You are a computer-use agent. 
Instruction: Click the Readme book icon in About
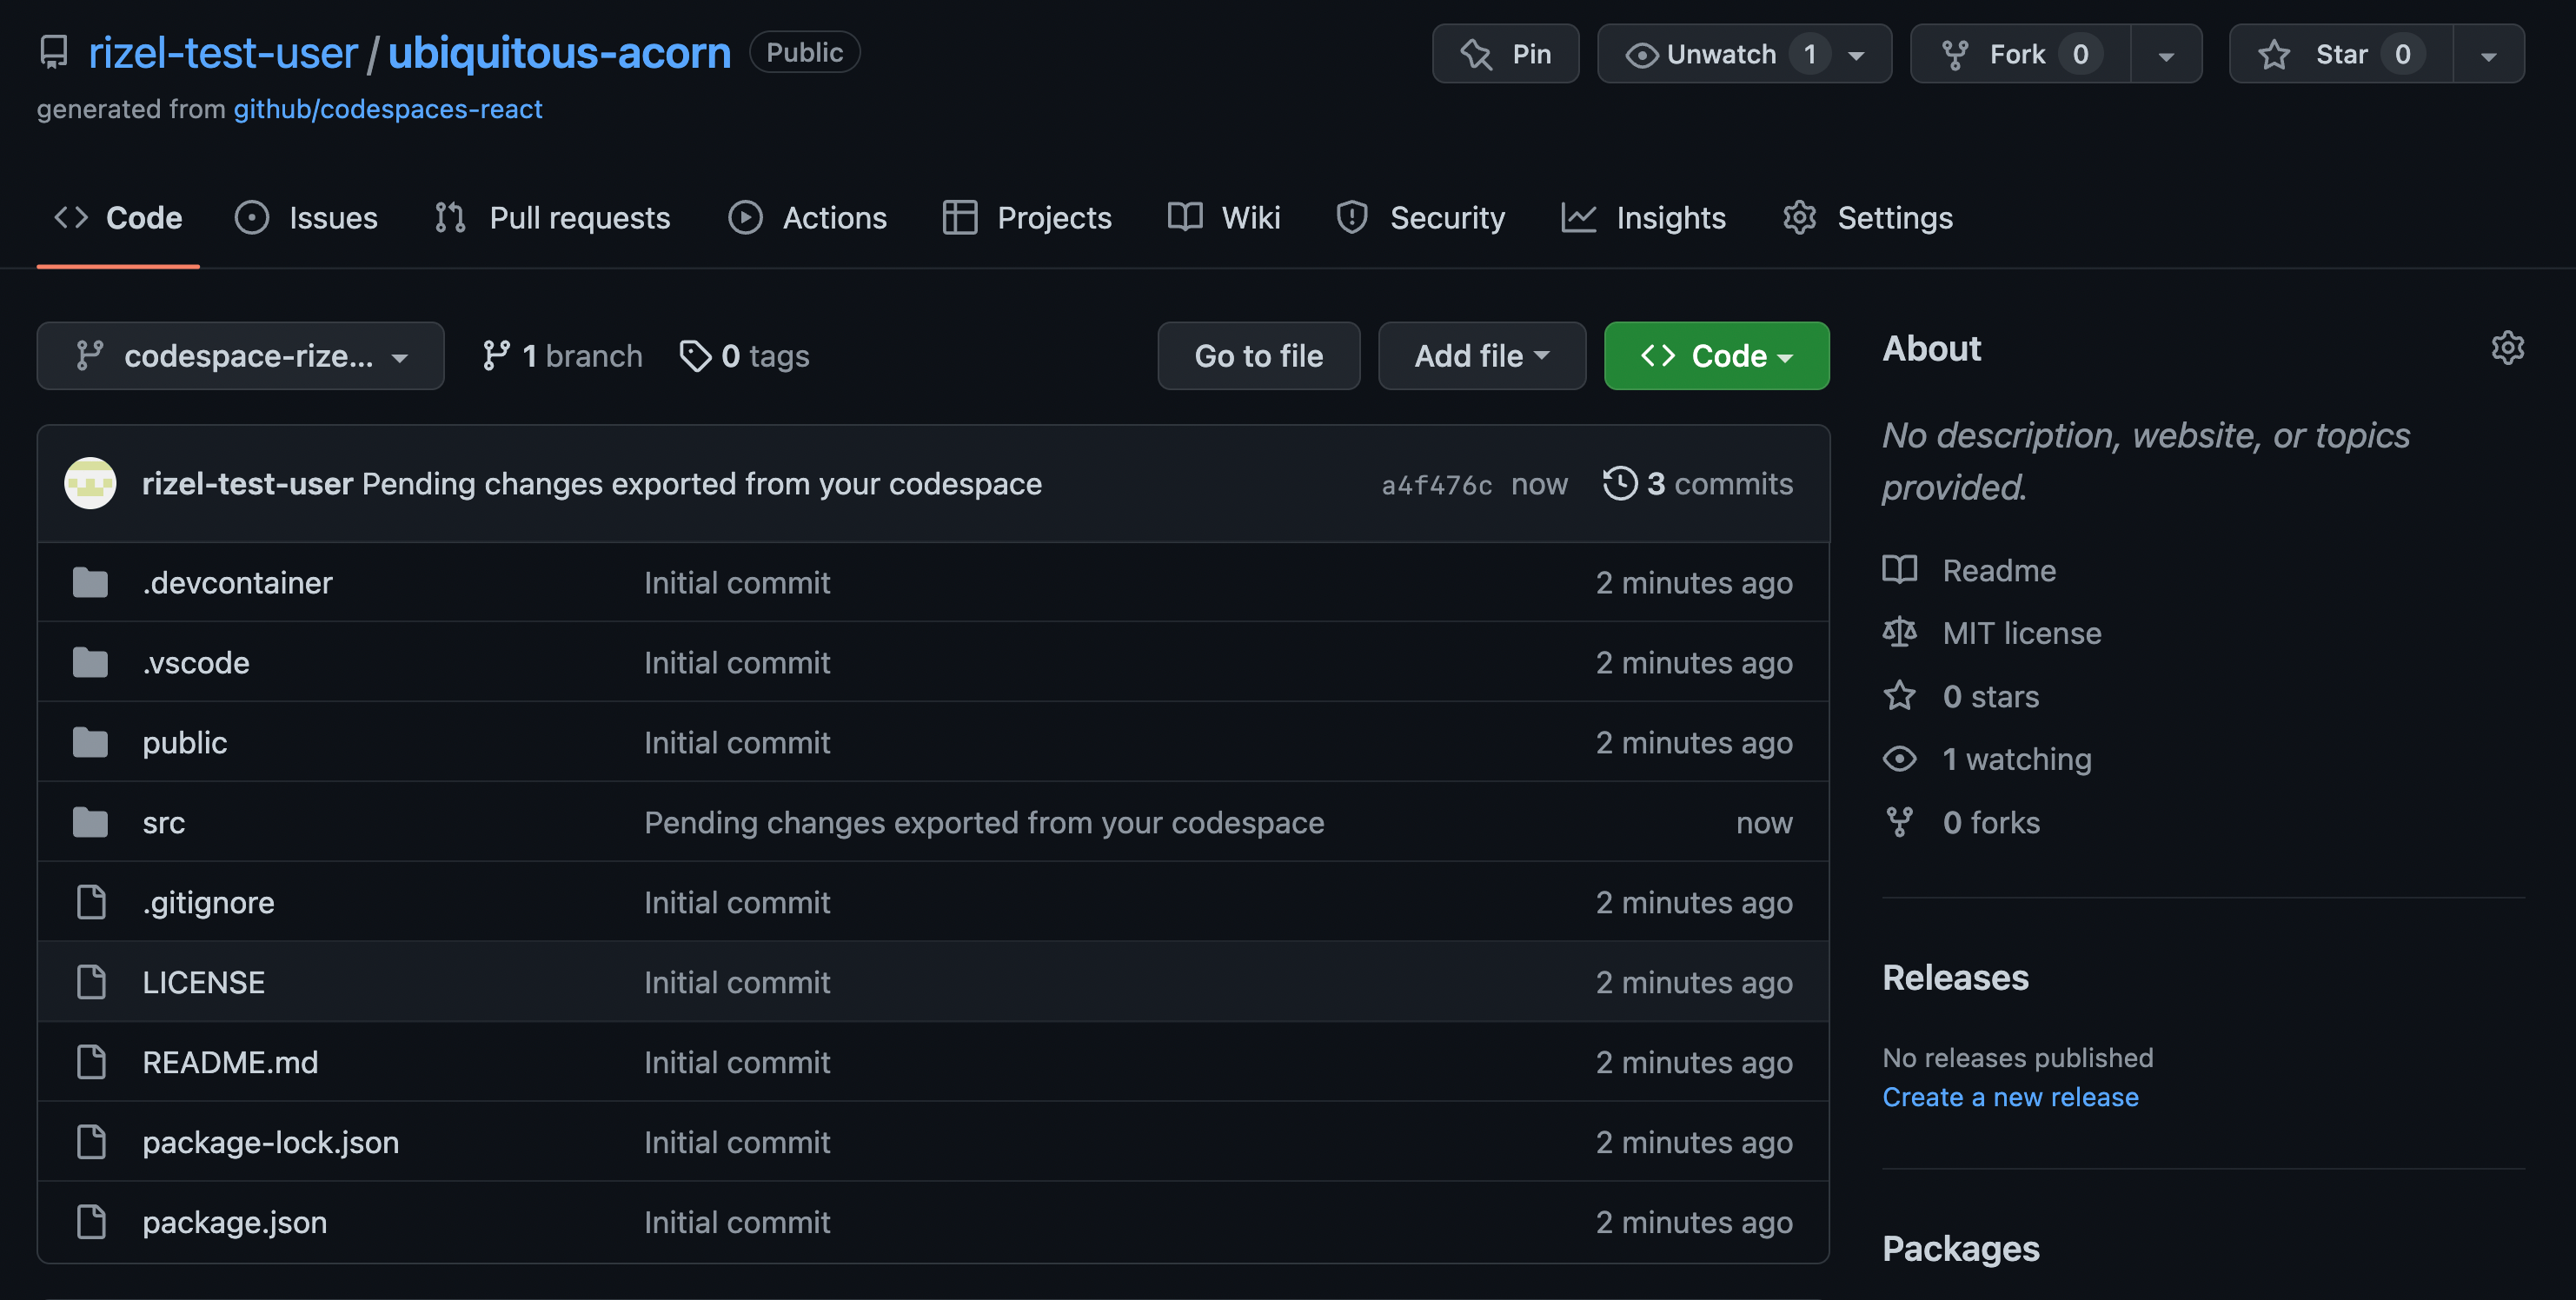click(x=1899, y=570)
